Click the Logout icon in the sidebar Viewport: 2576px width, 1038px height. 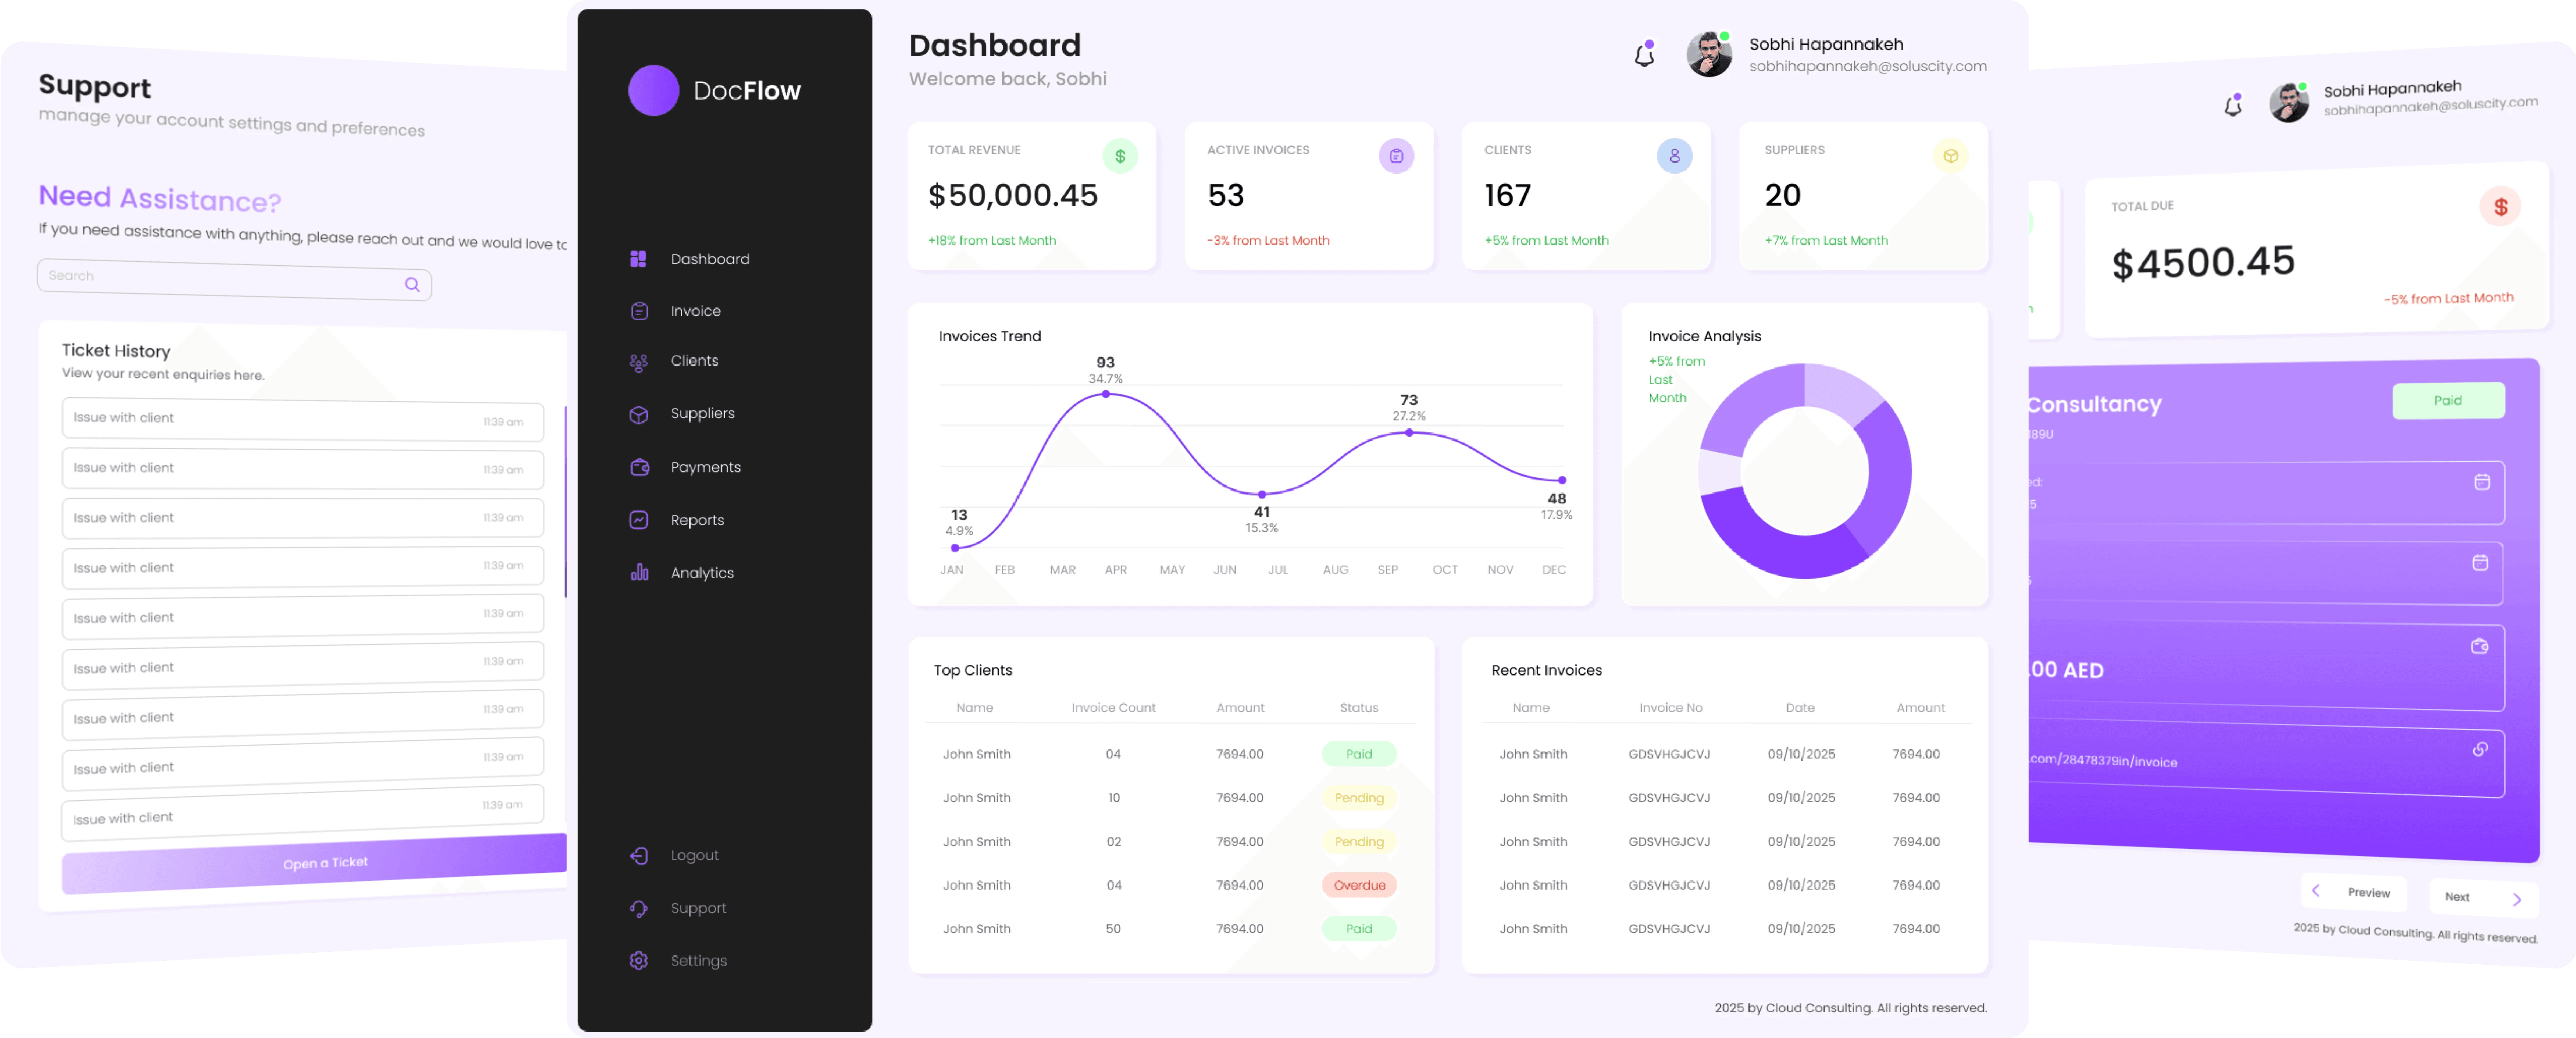(x=639, y=855)
